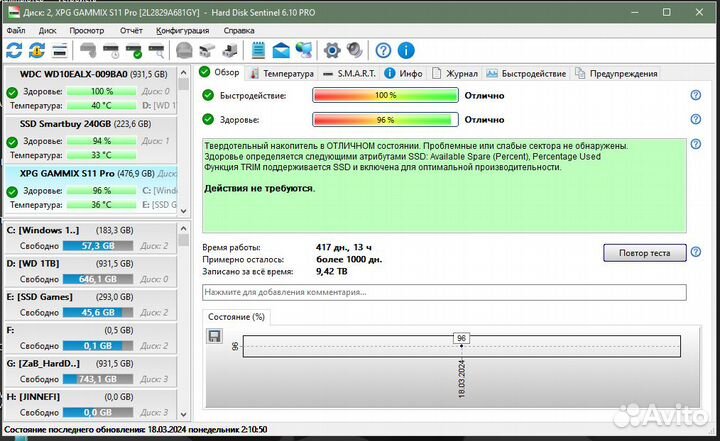Click the disk with clock toolbar icon
720x441 pixels.
pos(111,51)
